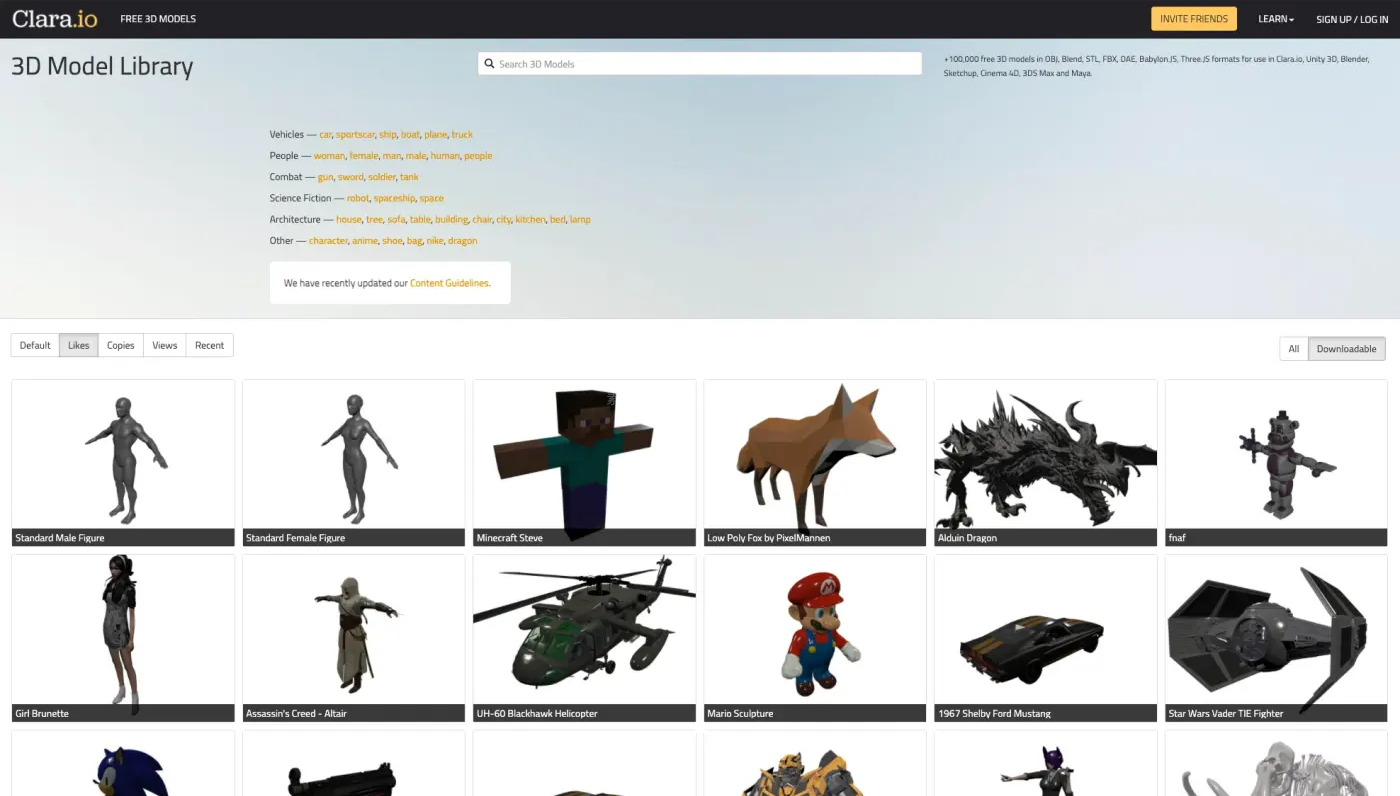Open the Sonic hedgehog model thumbnail
Screen dimensions: 1400x796
(123, 764)
